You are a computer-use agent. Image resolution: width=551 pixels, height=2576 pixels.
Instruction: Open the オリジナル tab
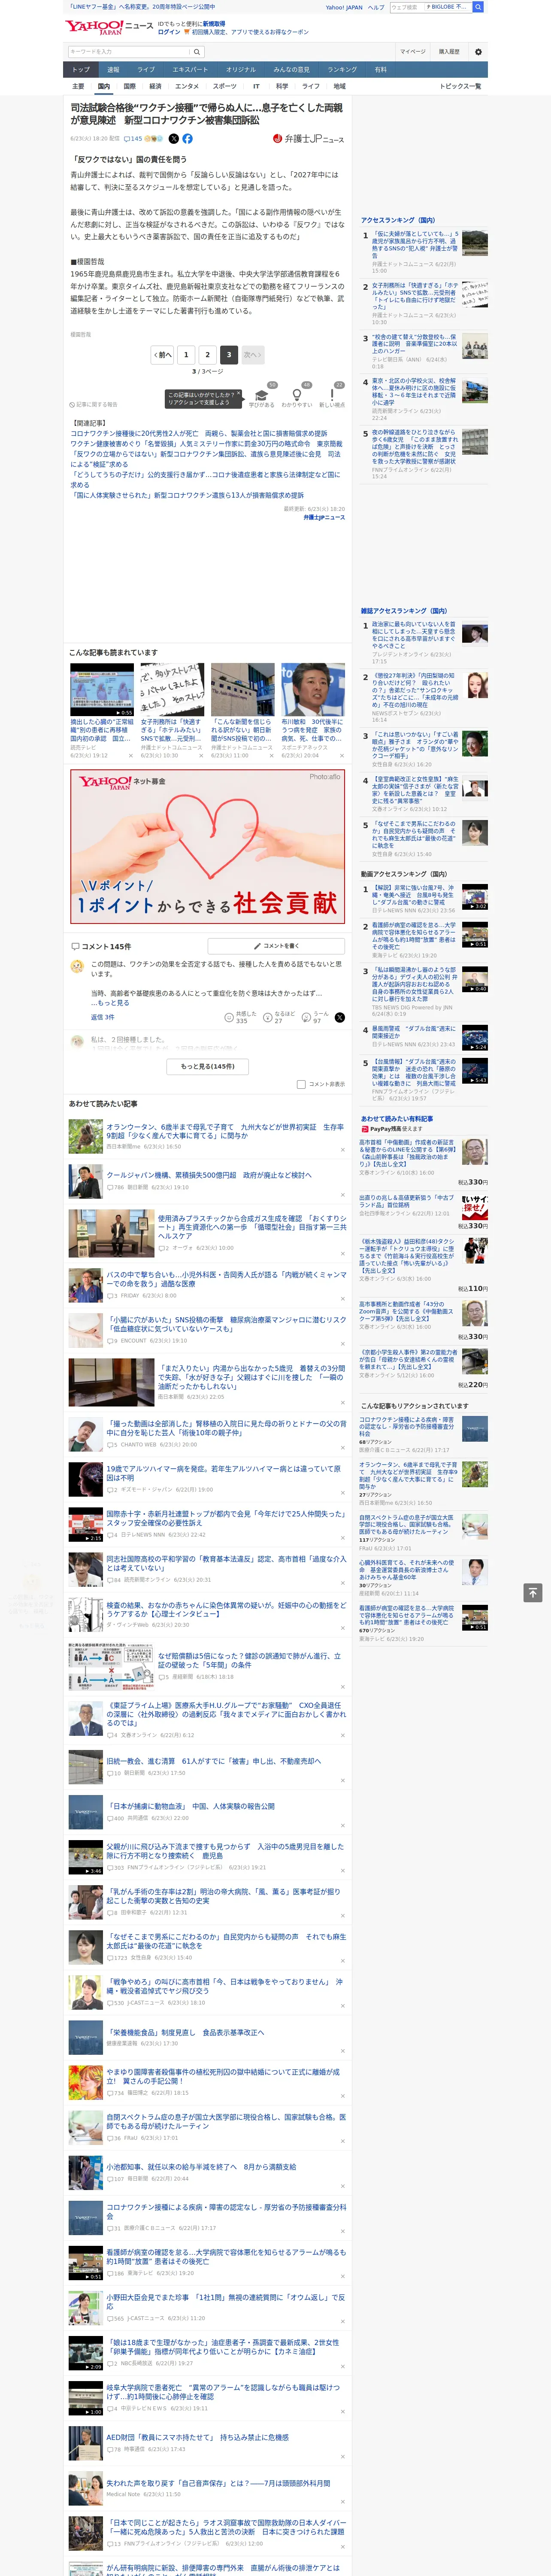[x=241, y=69]
